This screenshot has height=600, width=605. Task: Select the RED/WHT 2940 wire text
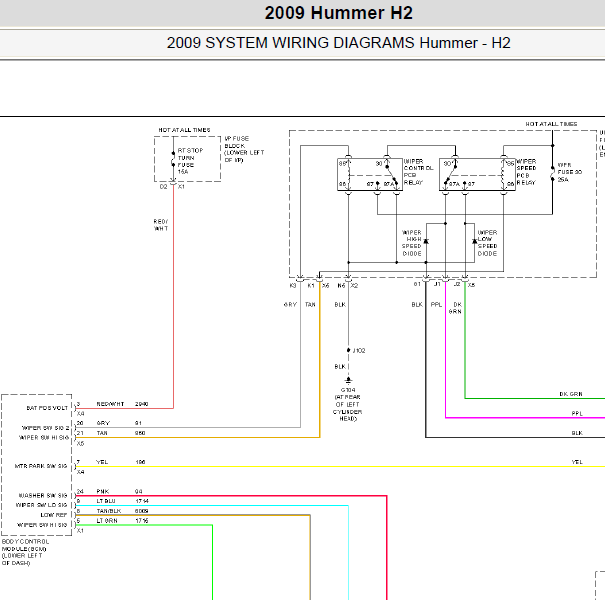[x=122, y=404]
